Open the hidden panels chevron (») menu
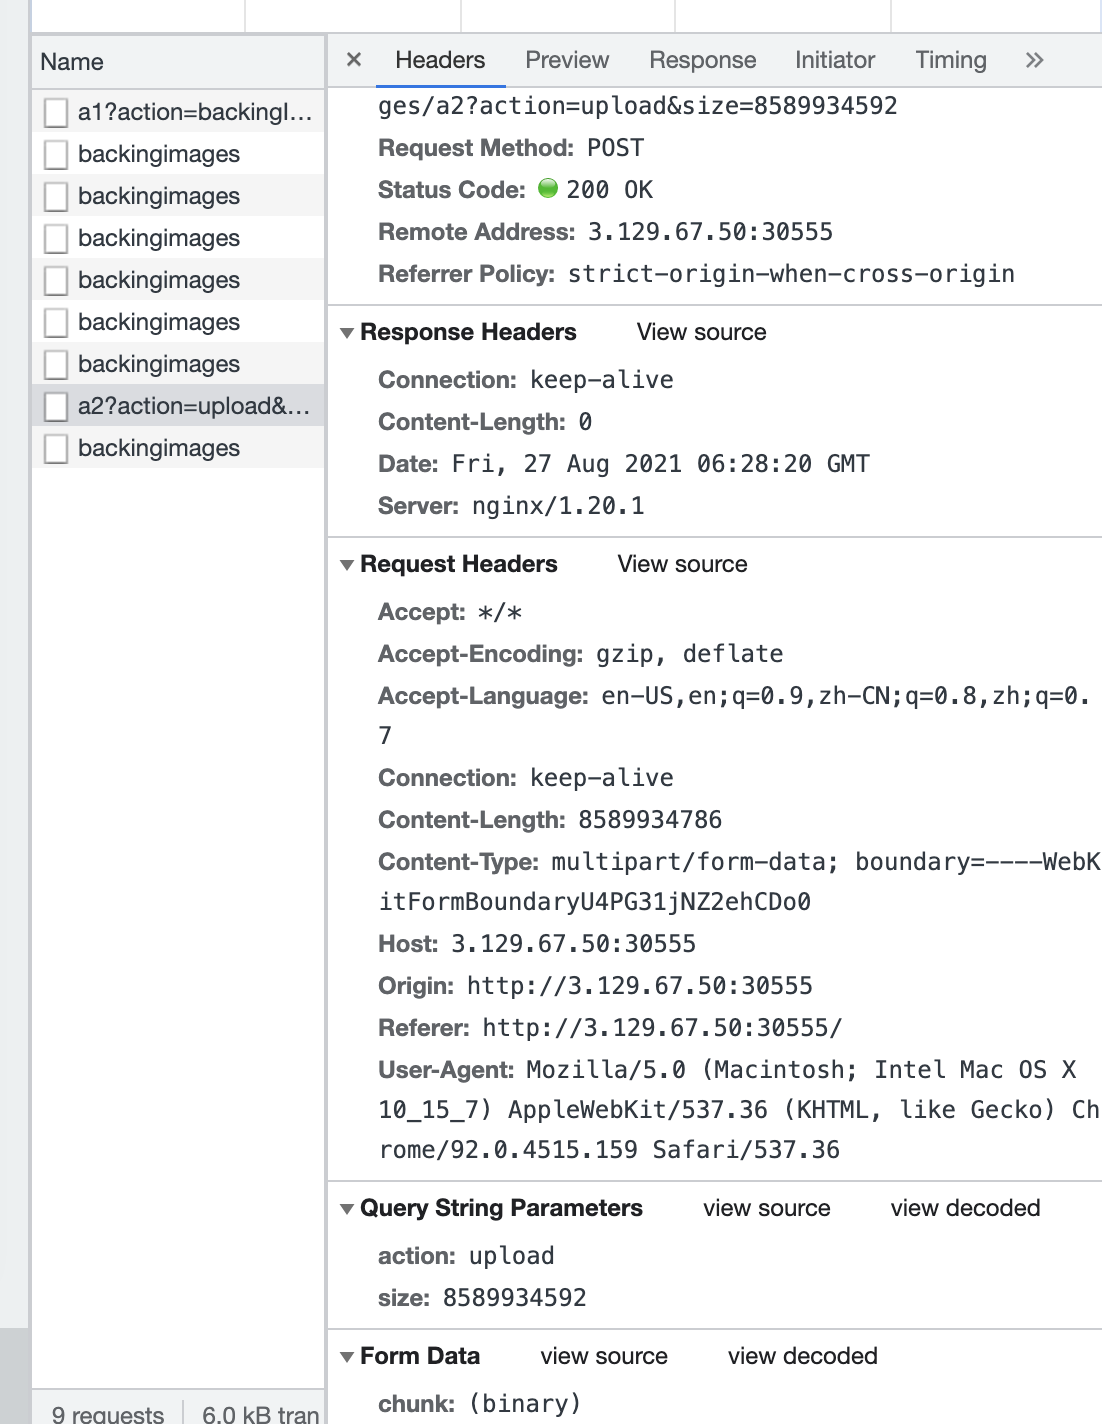 pos(1035,60)
